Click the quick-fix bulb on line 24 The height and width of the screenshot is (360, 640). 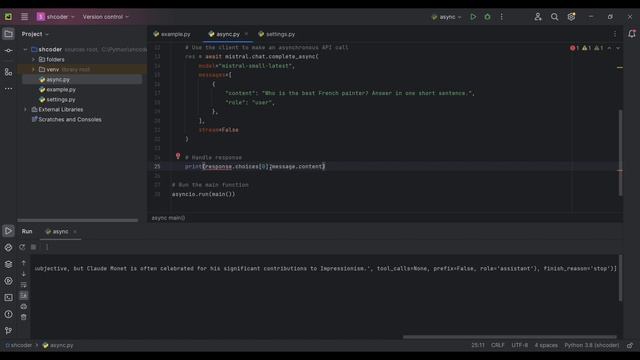pos(178,156)
